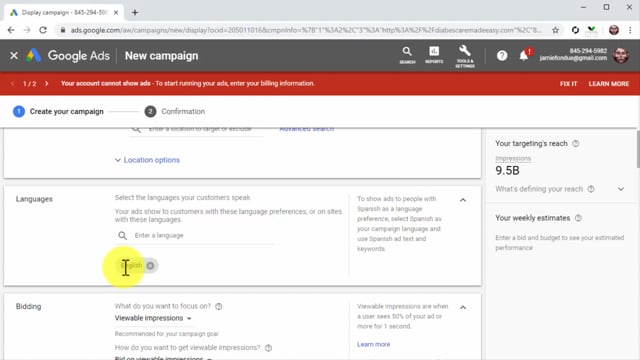The image size is (640, 360).
Task: Go to next alert in red banner
Action: coord(47,84)
